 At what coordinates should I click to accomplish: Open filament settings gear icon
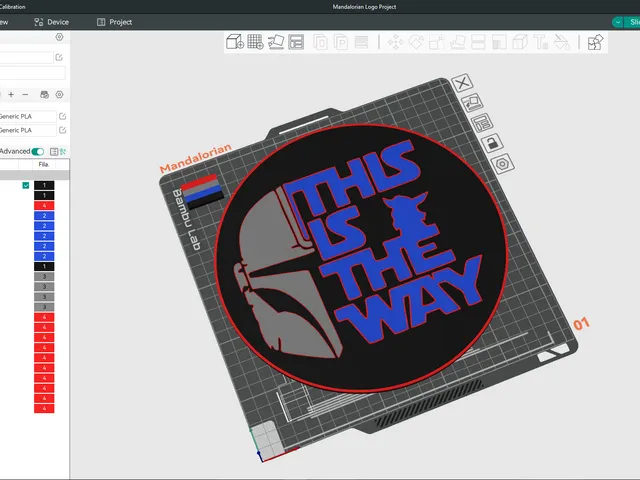click(x=59, y=95)
